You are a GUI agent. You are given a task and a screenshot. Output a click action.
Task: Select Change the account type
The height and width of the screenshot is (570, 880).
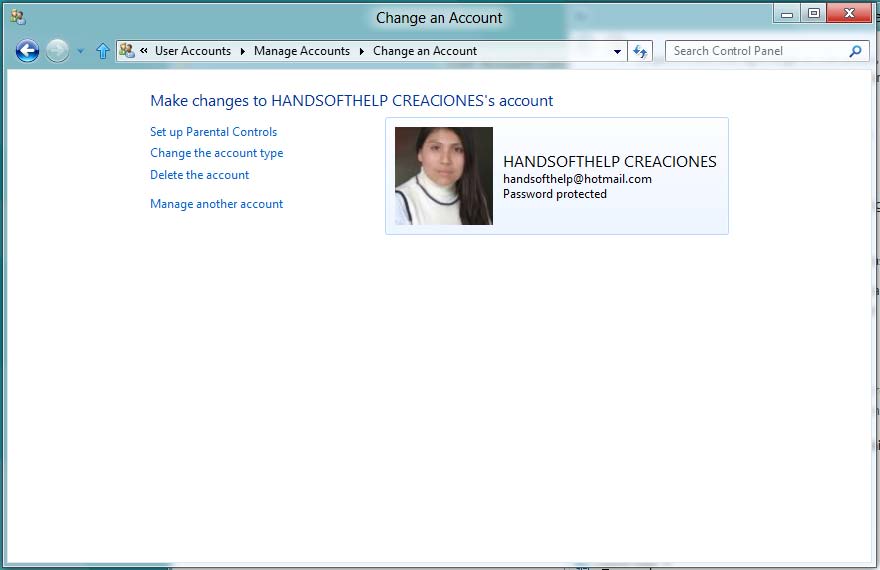pyautogui.click(x=216, y=153)
